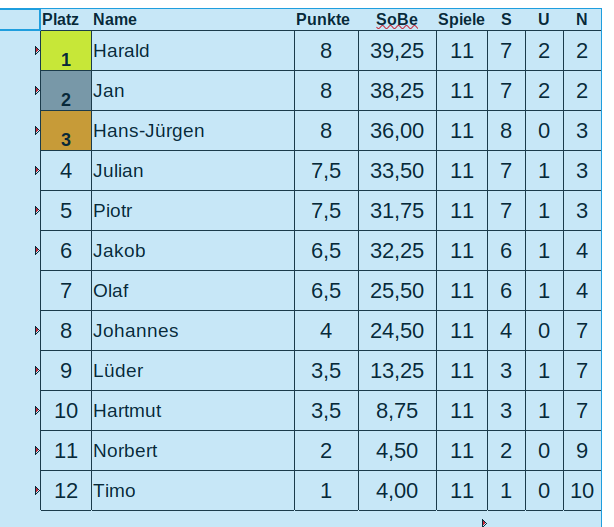Click the Name column header
The width and height of the screenshot is (614, 527).
pos(115,19)
